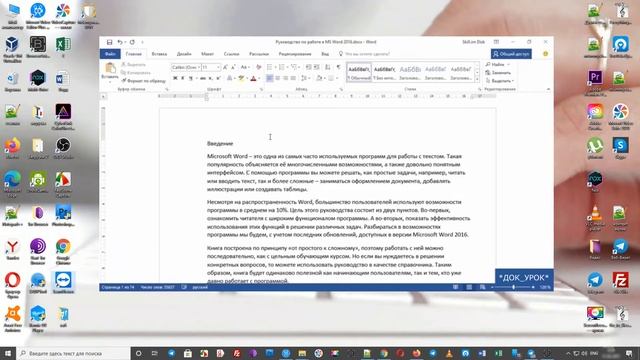Redo the action via Quick Access toolbar

tap(132, 42)
